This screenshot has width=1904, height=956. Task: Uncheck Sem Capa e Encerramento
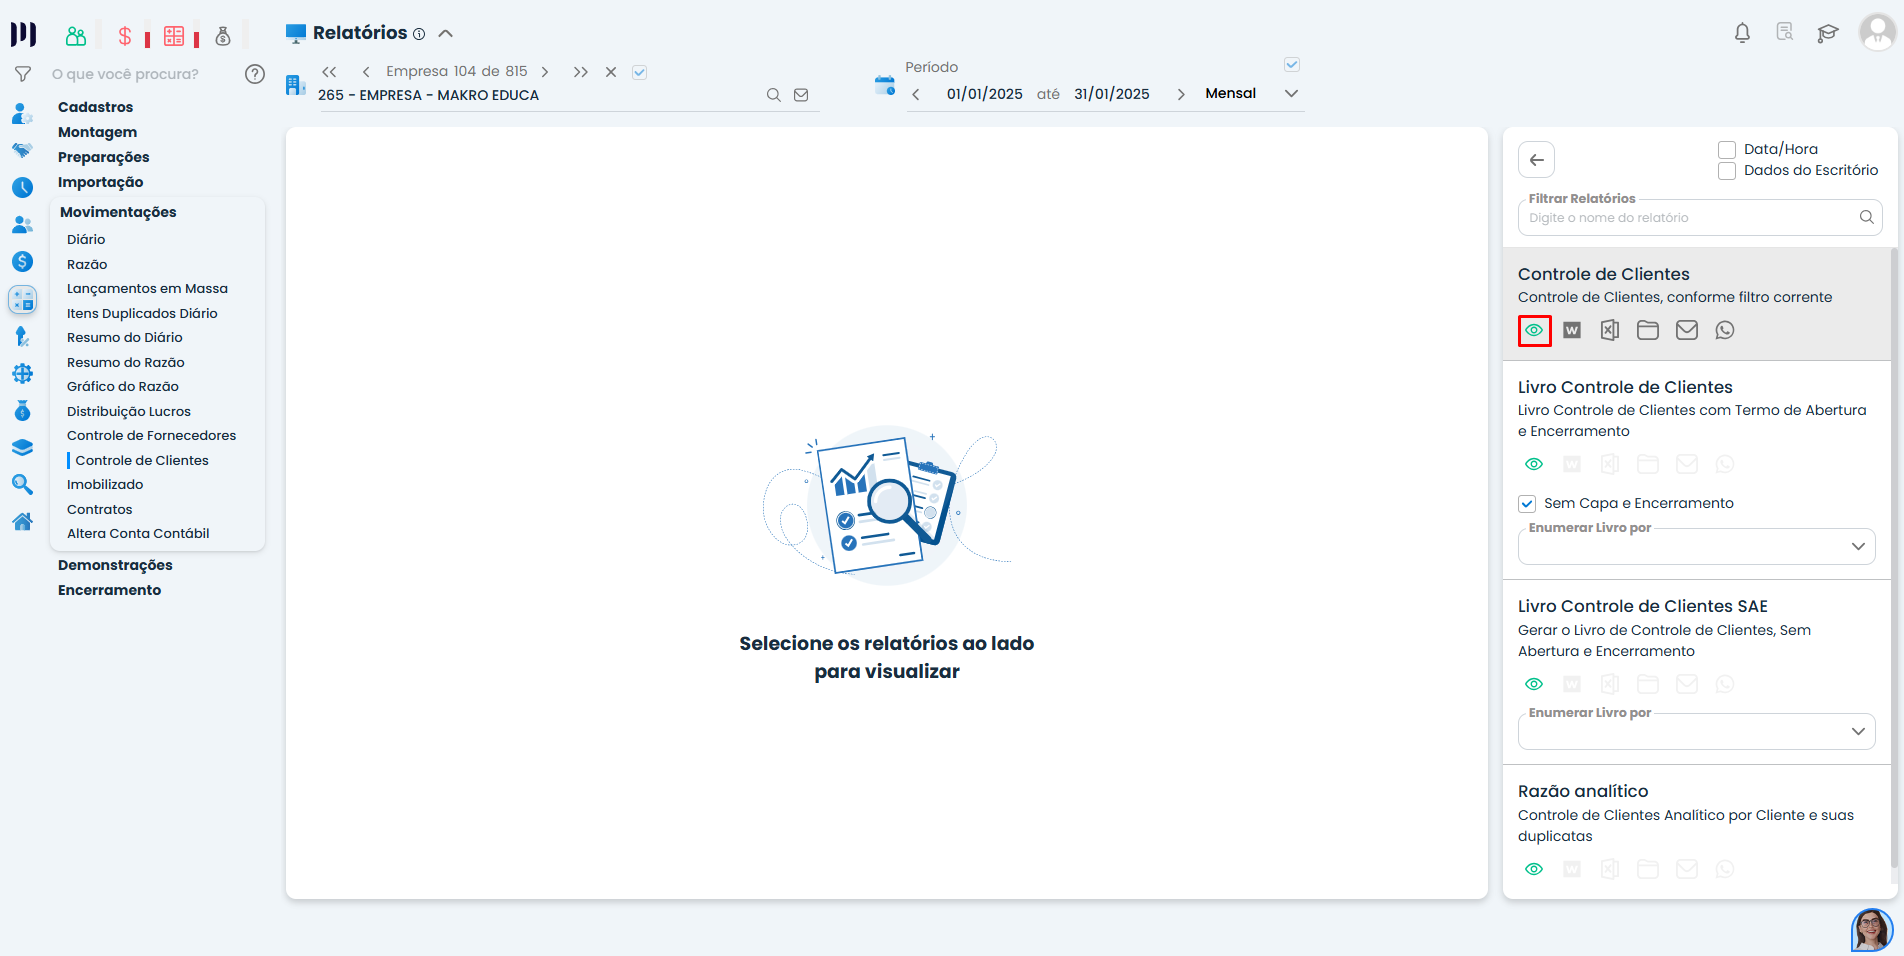(x=1527, y=504)
